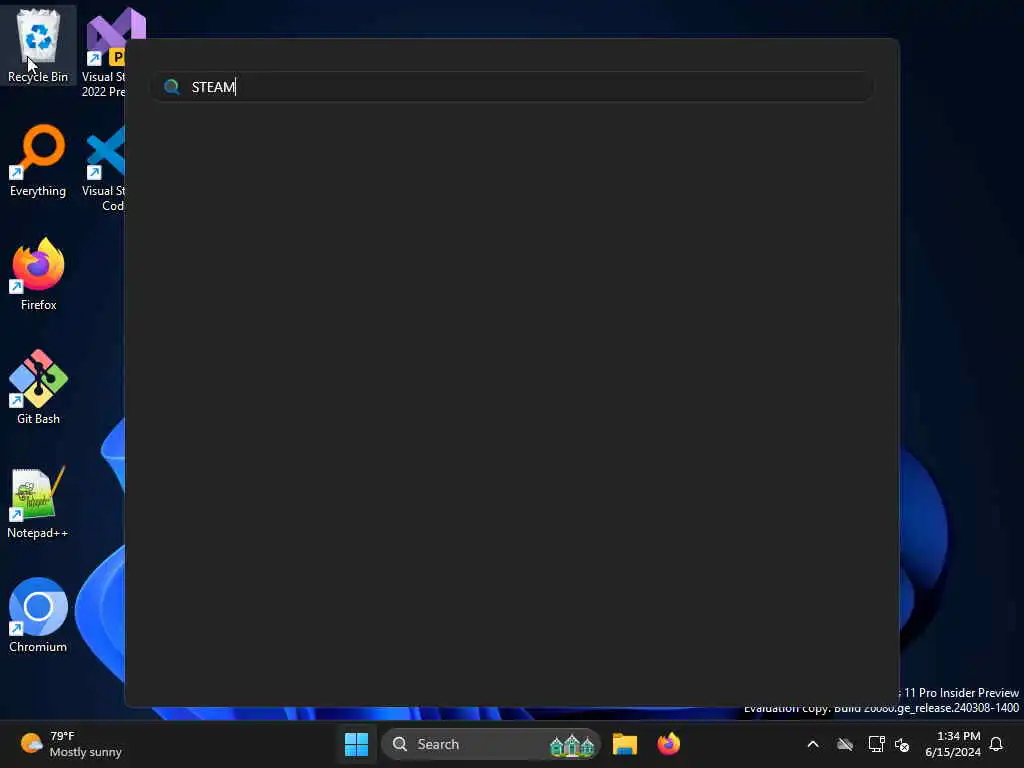Select the Firefox desktop shortcut

tap(38, 274)
